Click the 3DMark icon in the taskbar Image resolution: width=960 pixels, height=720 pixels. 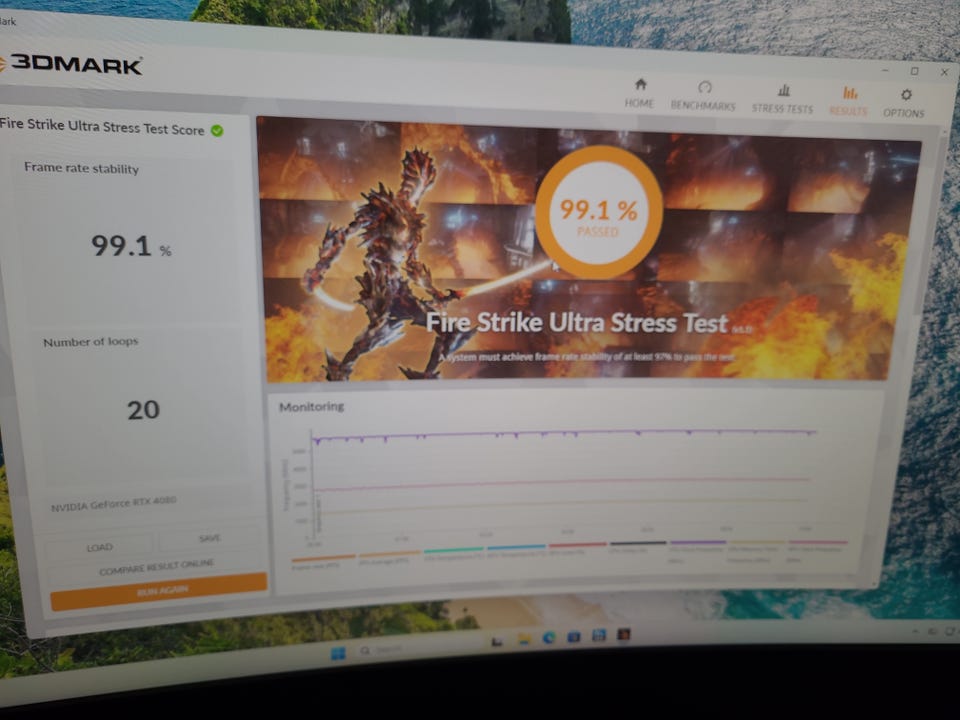[623, 634]
